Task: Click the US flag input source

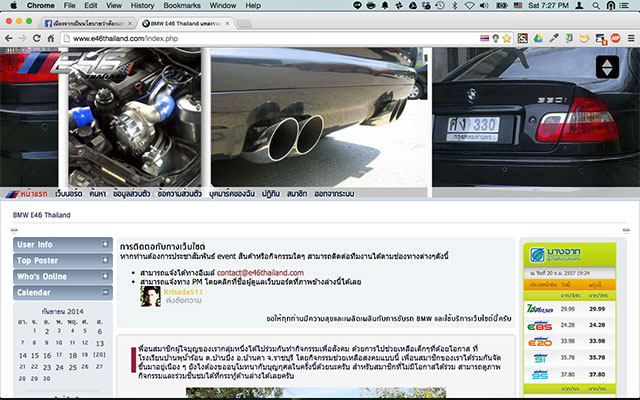Action: coord(518,5)
